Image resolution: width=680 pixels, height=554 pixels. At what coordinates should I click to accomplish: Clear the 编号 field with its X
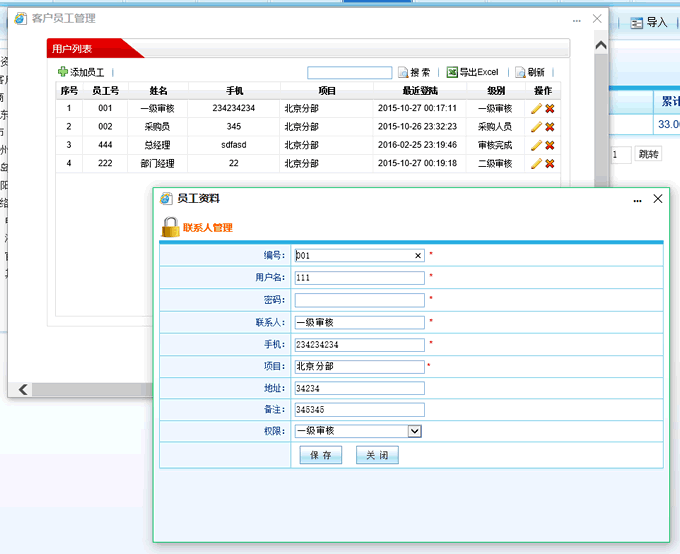[x=418, y=255]
